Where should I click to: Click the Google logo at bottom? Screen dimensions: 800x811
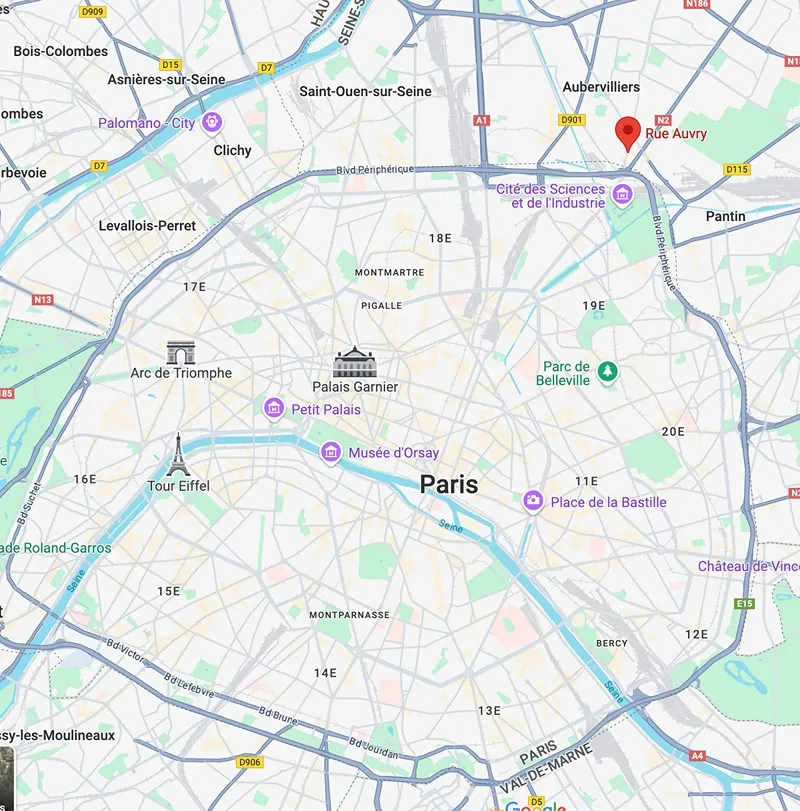[535, 805]
